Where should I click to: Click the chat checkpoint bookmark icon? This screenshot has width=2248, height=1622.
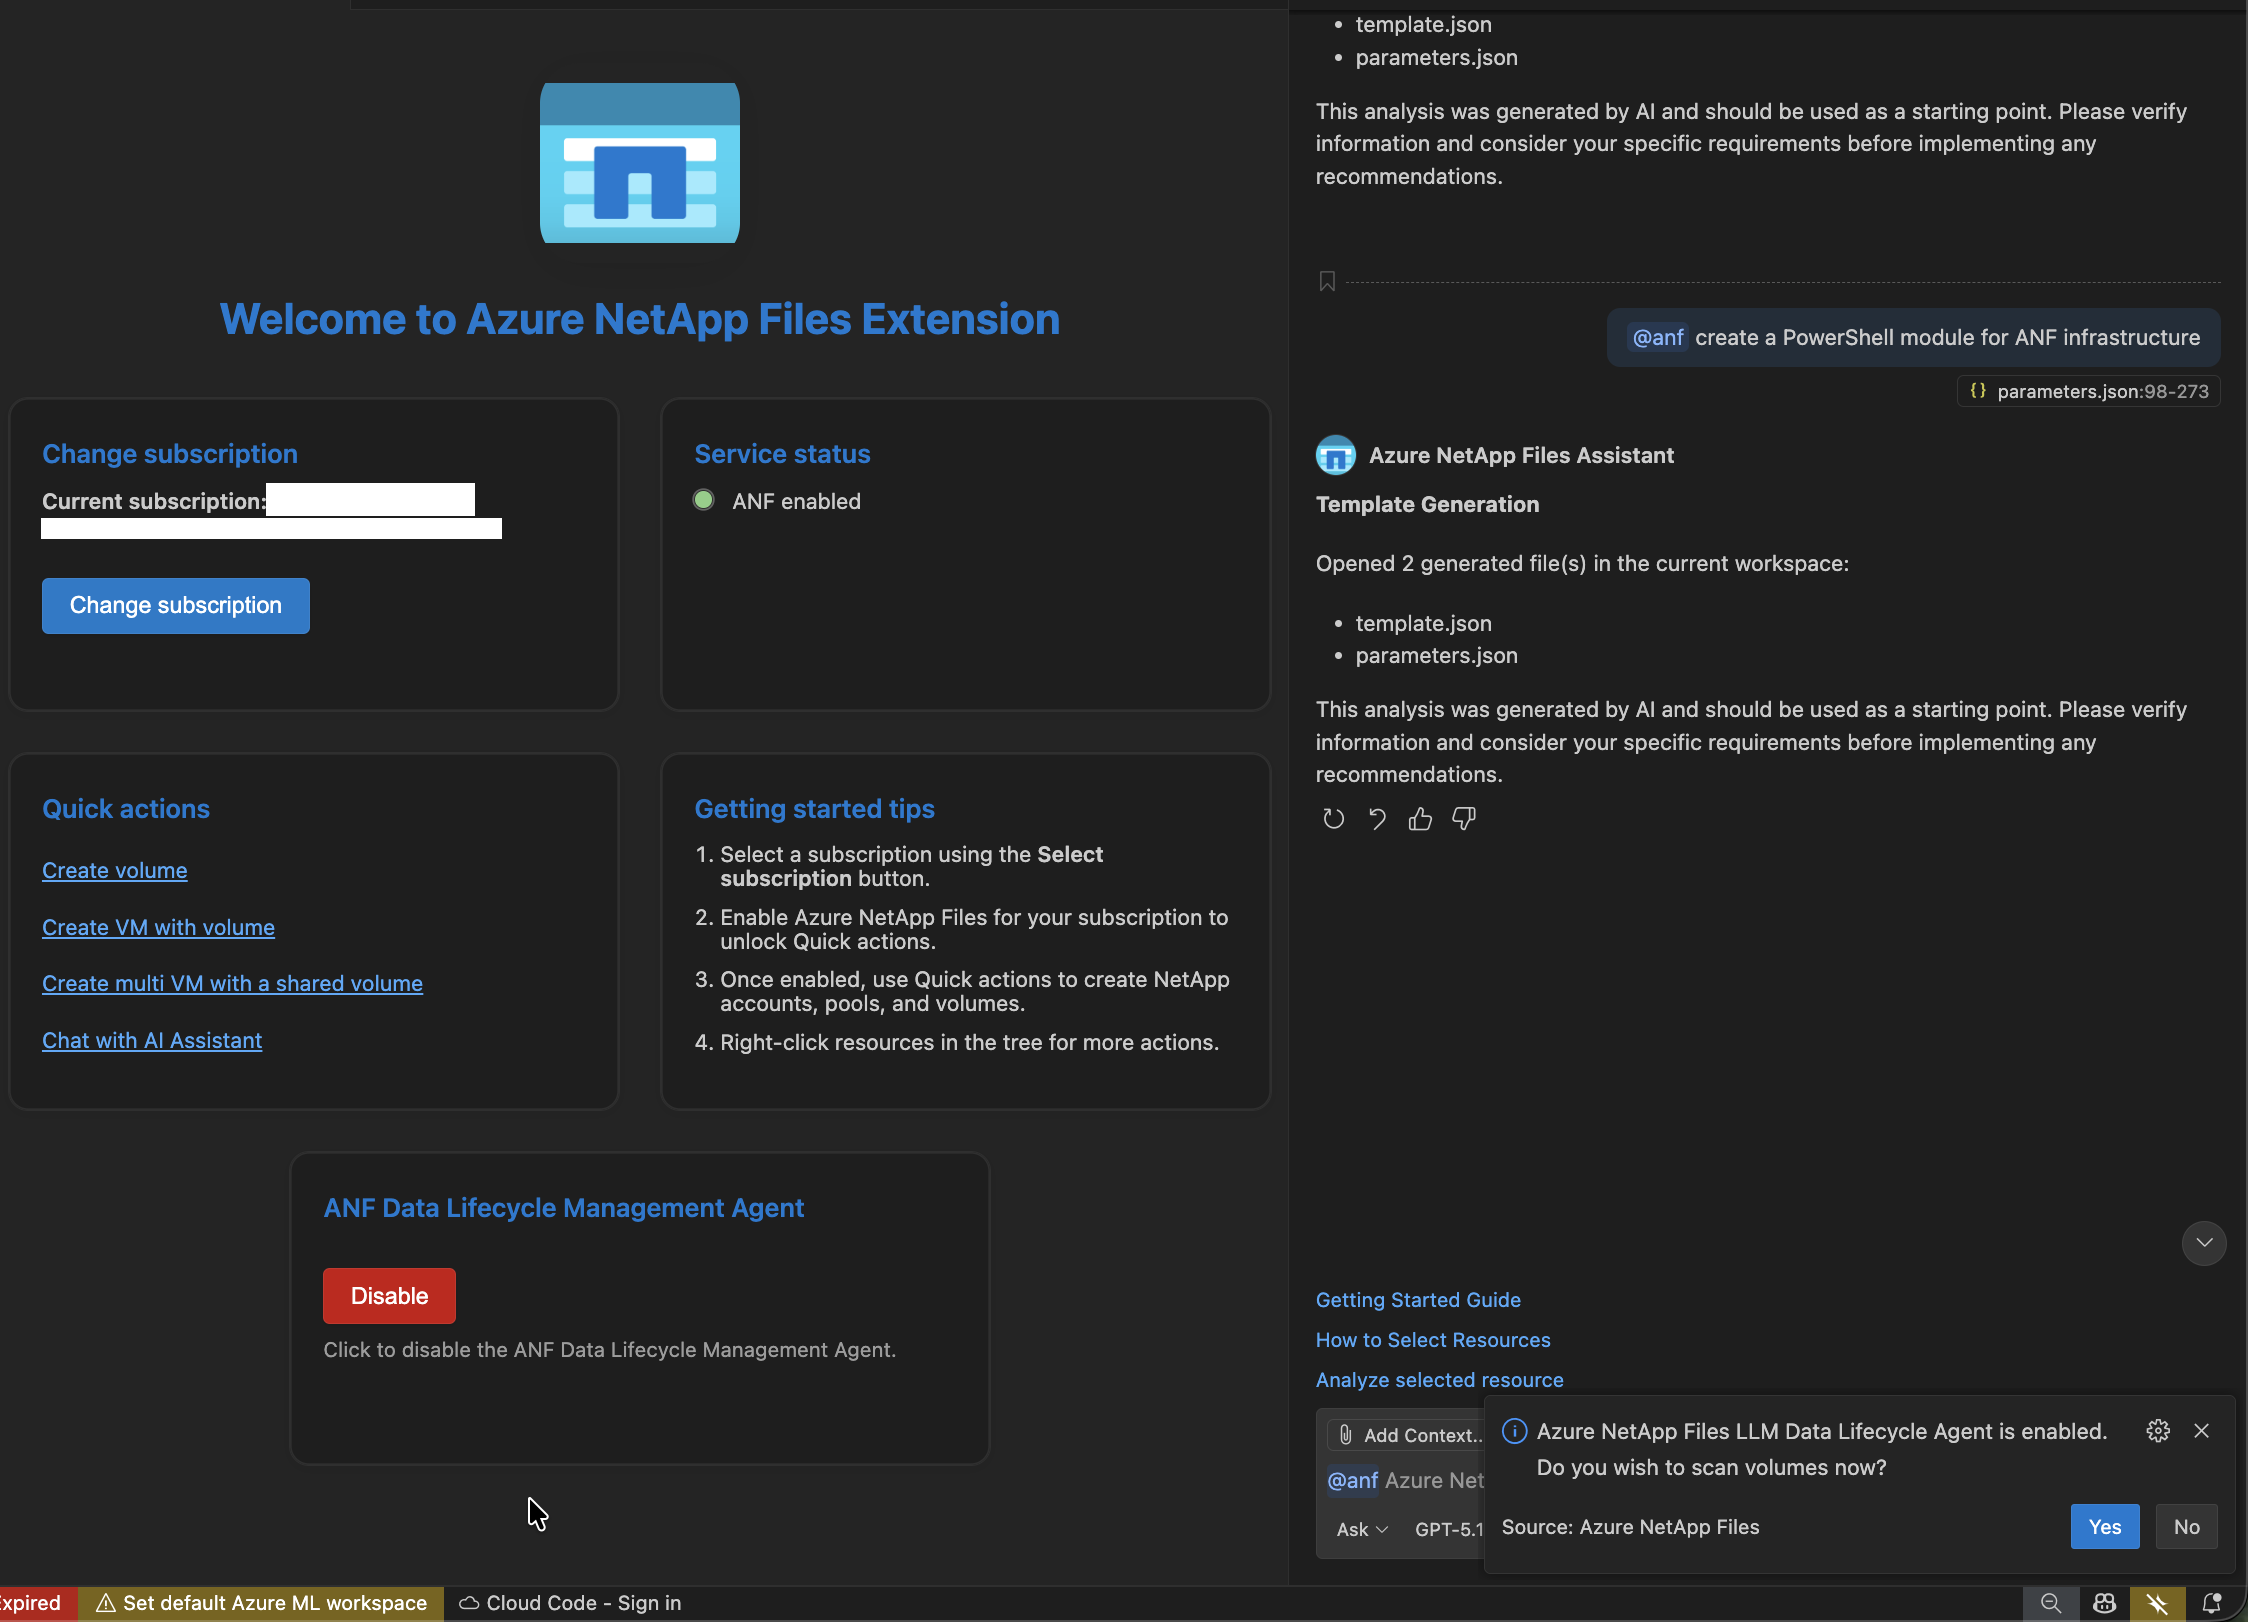pyautogui.click(x=1327, y=282)
